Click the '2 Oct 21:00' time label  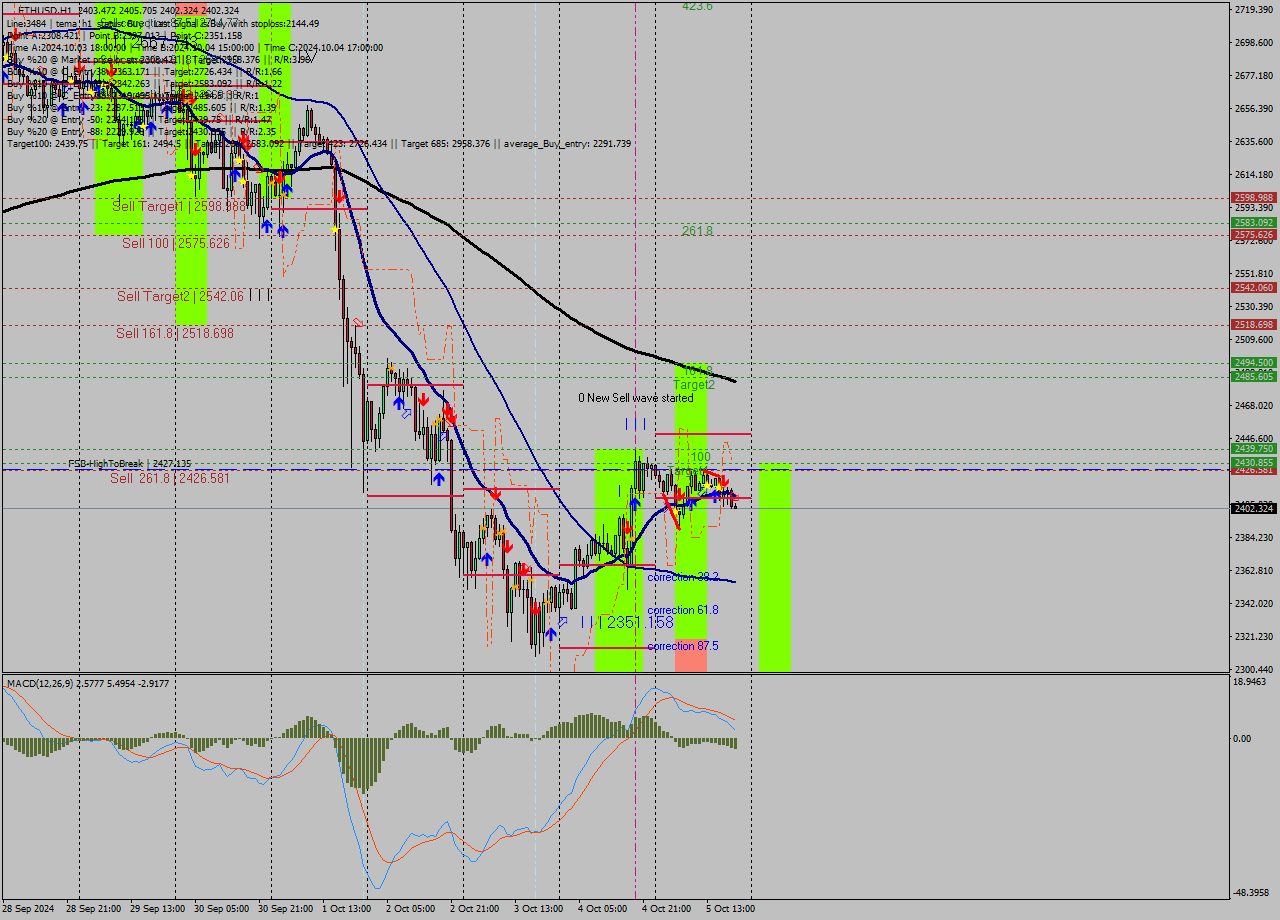[x=475, y=909]
